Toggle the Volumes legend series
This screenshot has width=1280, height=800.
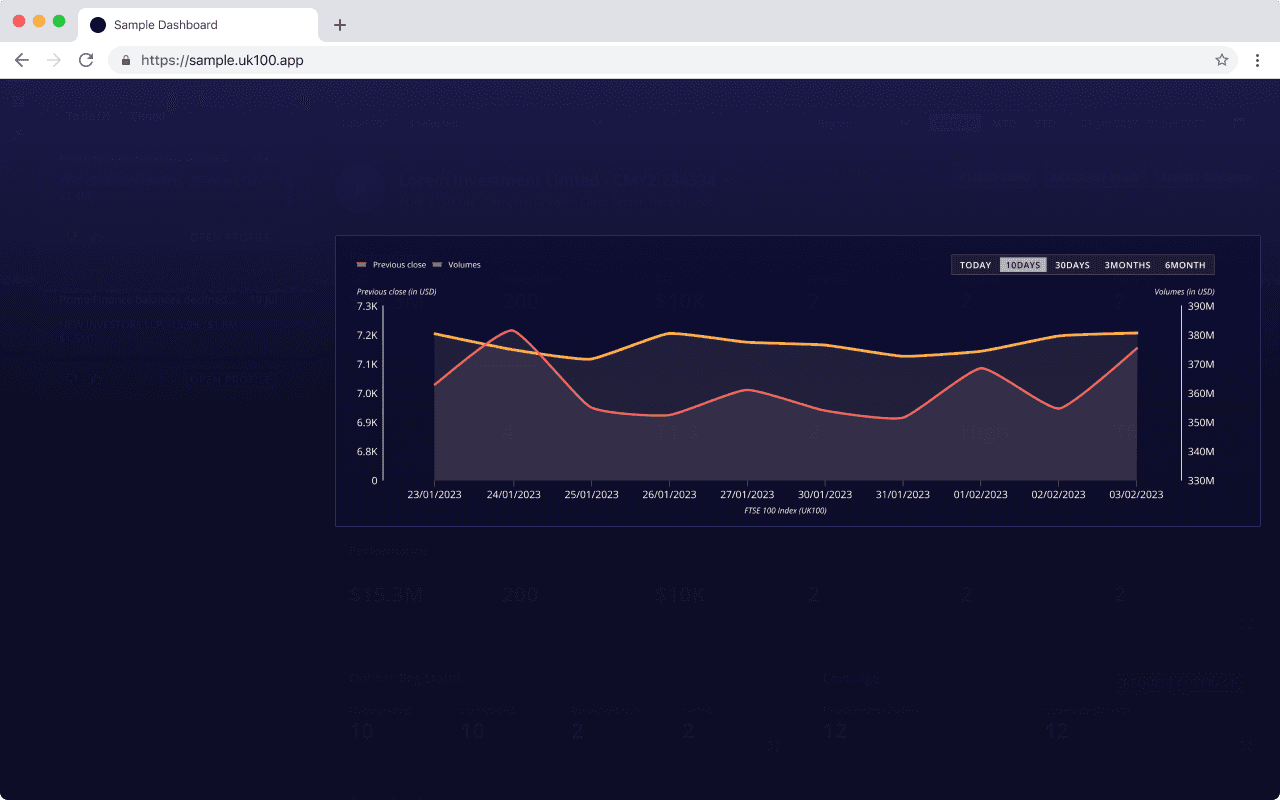click(456, 265)
